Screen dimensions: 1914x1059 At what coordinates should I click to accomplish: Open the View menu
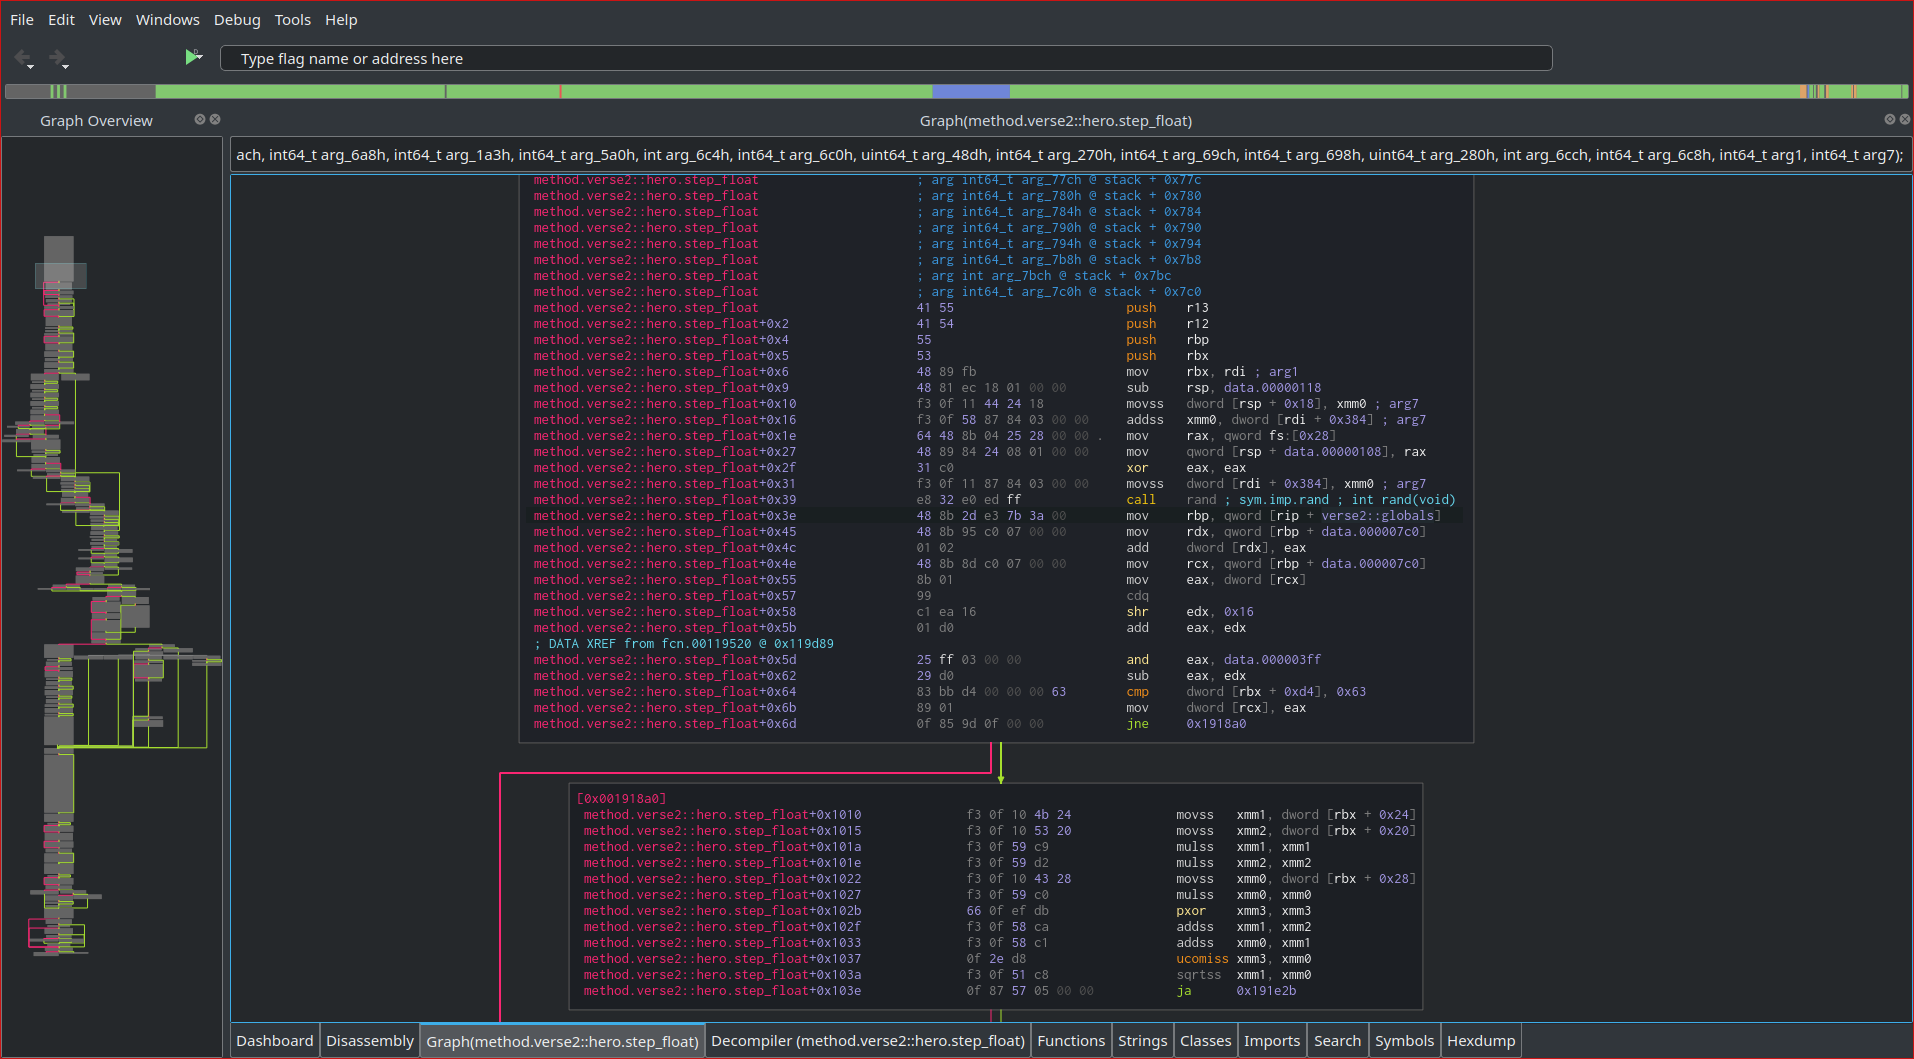pos(105,20)
